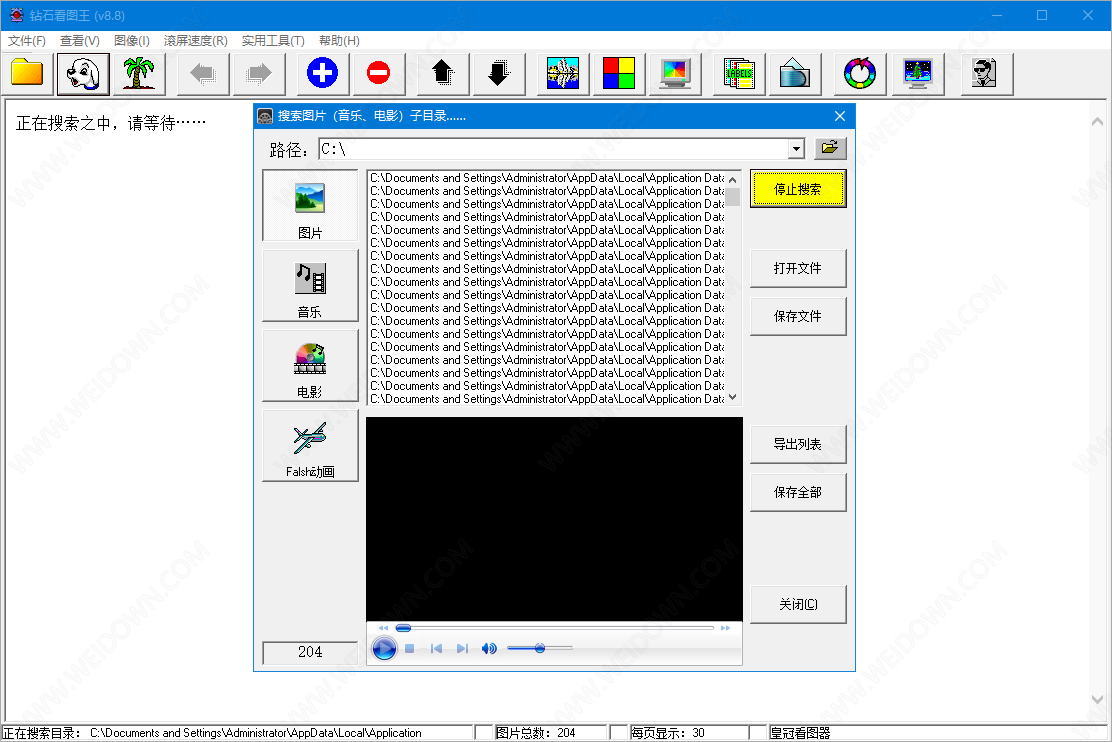Click the black down arrow icon
The height and width of the screenshot is (742, 1112).
(499, 73)
